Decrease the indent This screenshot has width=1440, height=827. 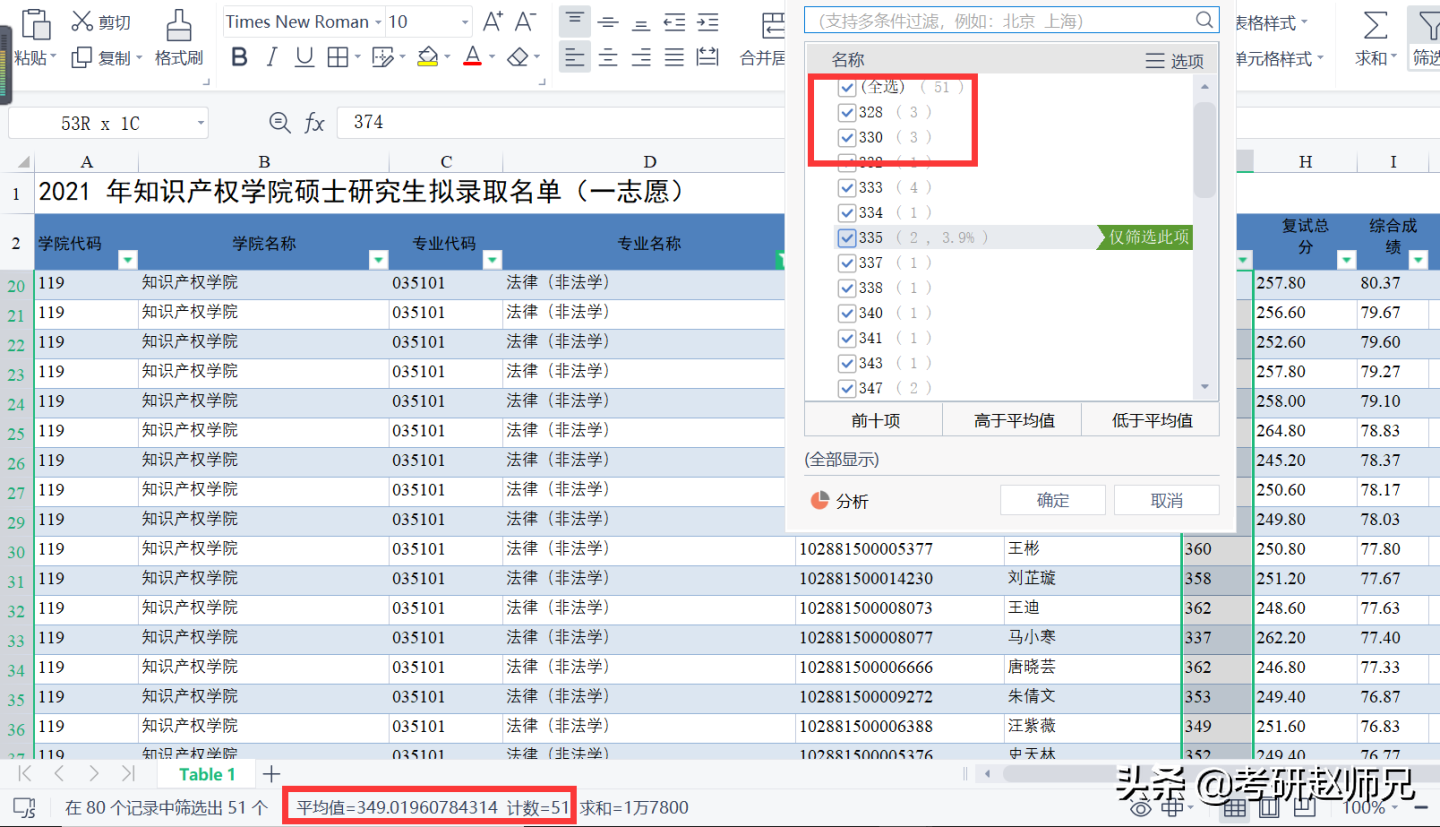675,21
